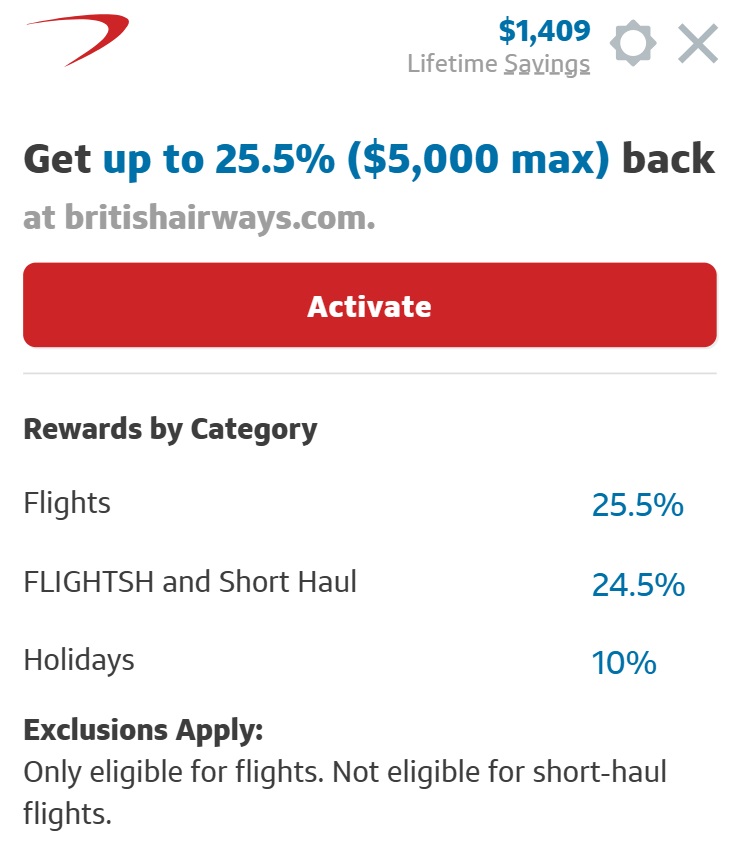Viewport: 741px width, 845px height.
Task: Dismiss the popup using the X icon
Action: 698,43
